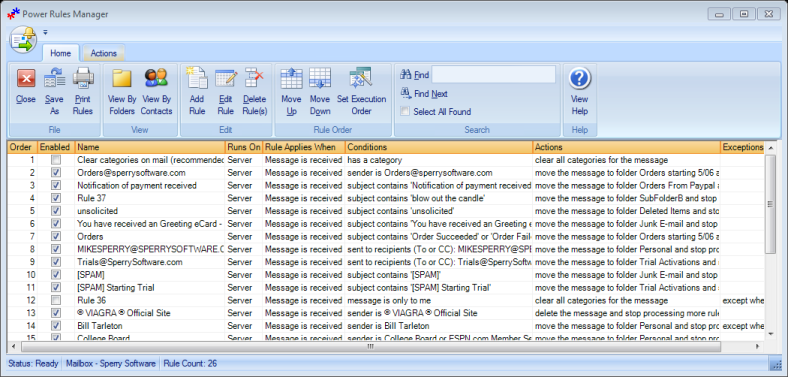The height and width of the screenshot is (377, 788).
Task: Sort by the Exceptions column header
Action: click(742, 147)
